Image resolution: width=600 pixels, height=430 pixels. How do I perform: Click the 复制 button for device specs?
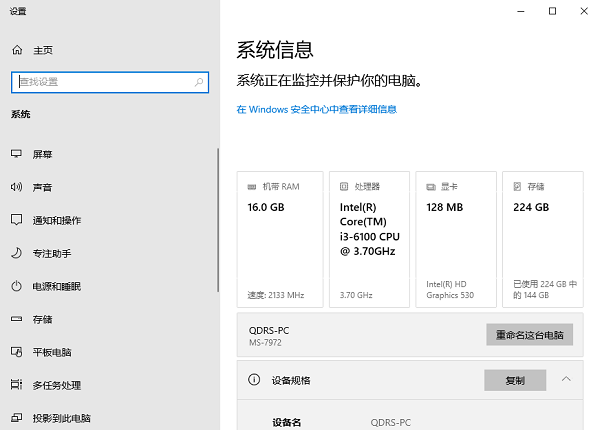(515, 380)
